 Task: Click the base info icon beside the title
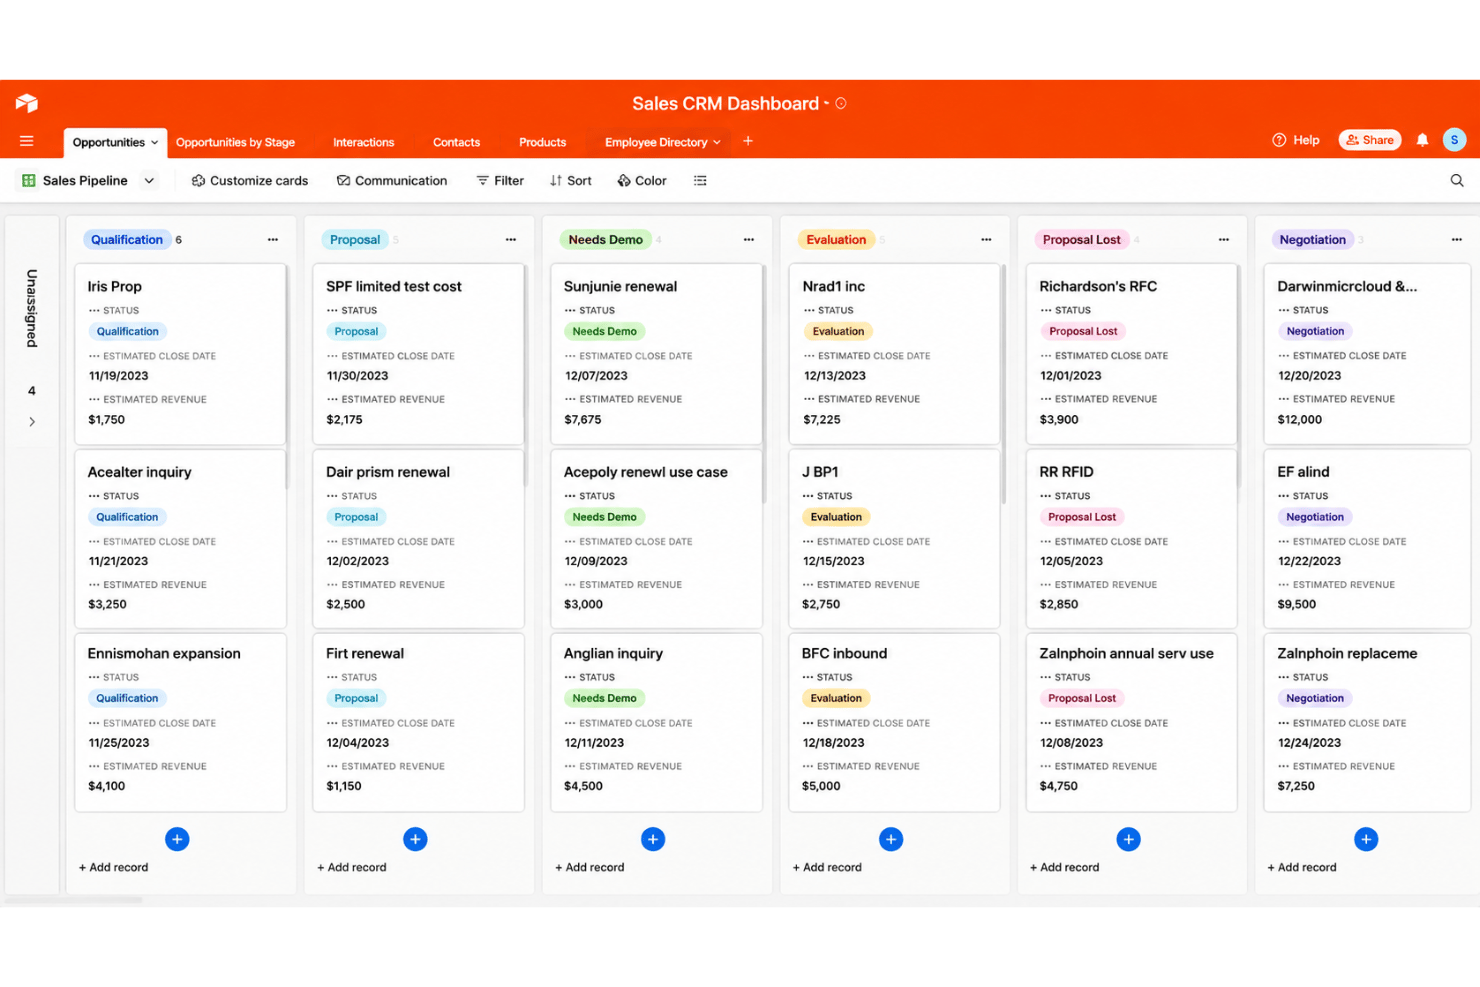tap(841, 103)
